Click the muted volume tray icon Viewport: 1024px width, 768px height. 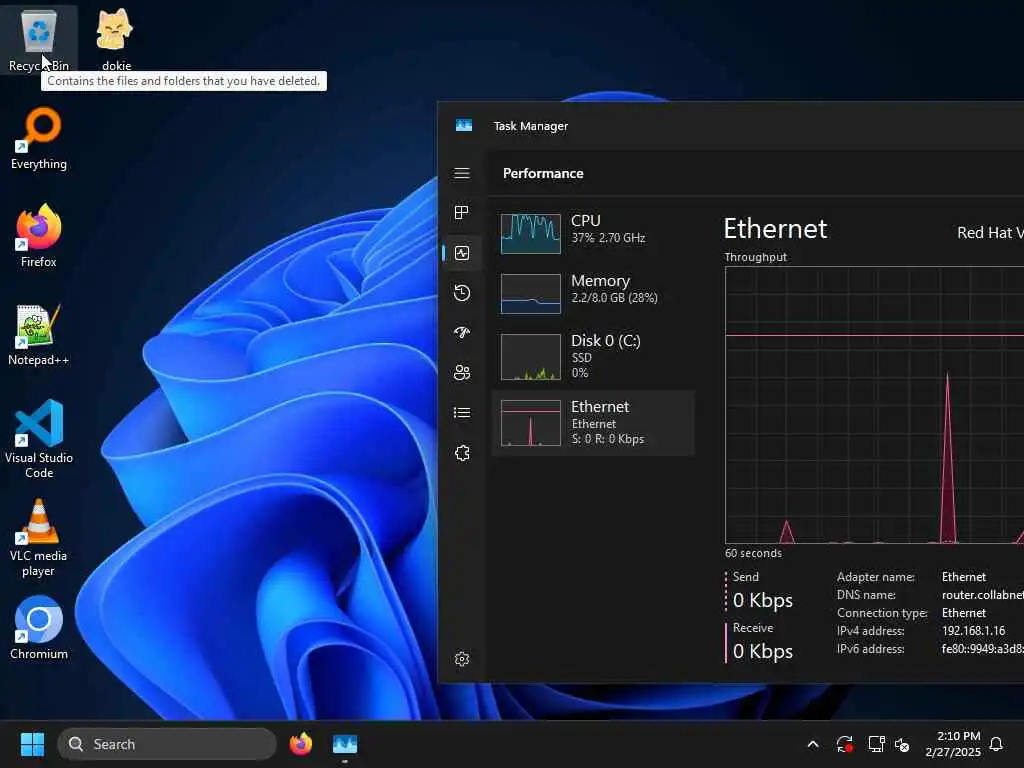point(902,744)
